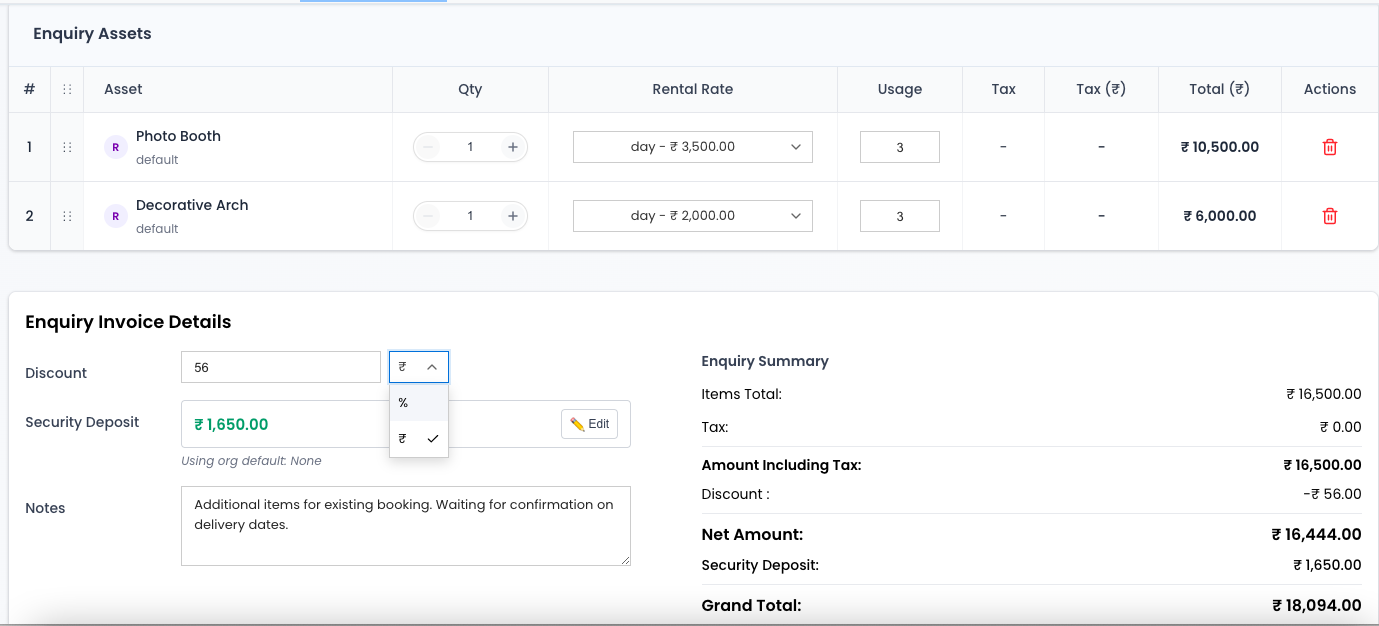Collapse the discount type dropdown via its chevron
This screenshot has height=626, width=1379.
(432, 366)
